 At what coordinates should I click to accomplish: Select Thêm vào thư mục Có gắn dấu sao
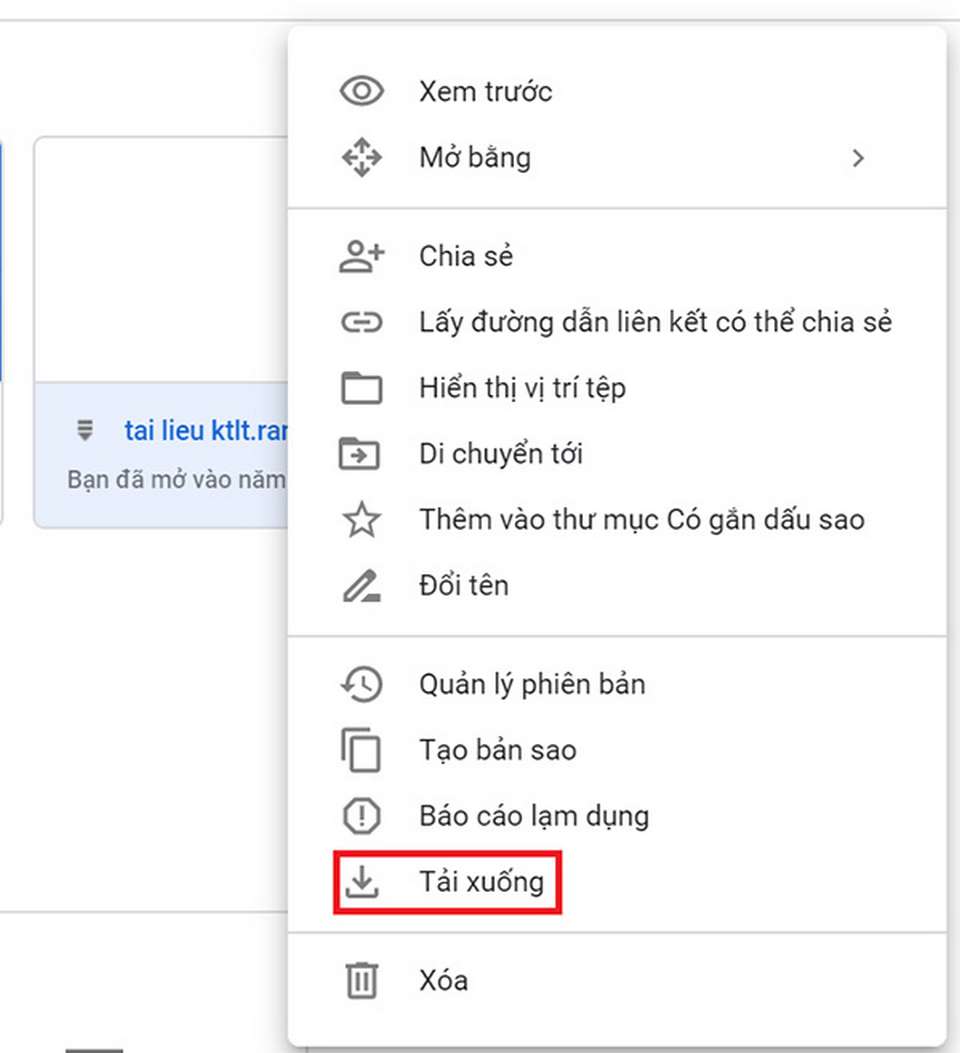[641, 520]
